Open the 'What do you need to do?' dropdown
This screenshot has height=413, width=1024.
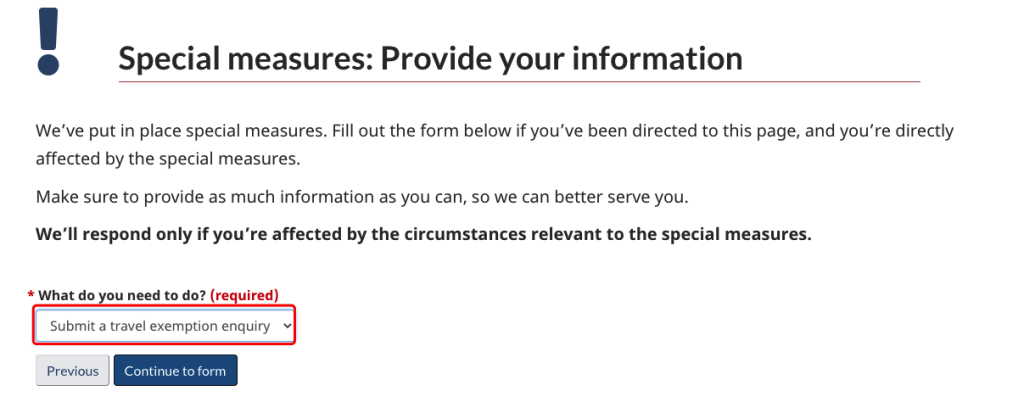tap(165, 326)
